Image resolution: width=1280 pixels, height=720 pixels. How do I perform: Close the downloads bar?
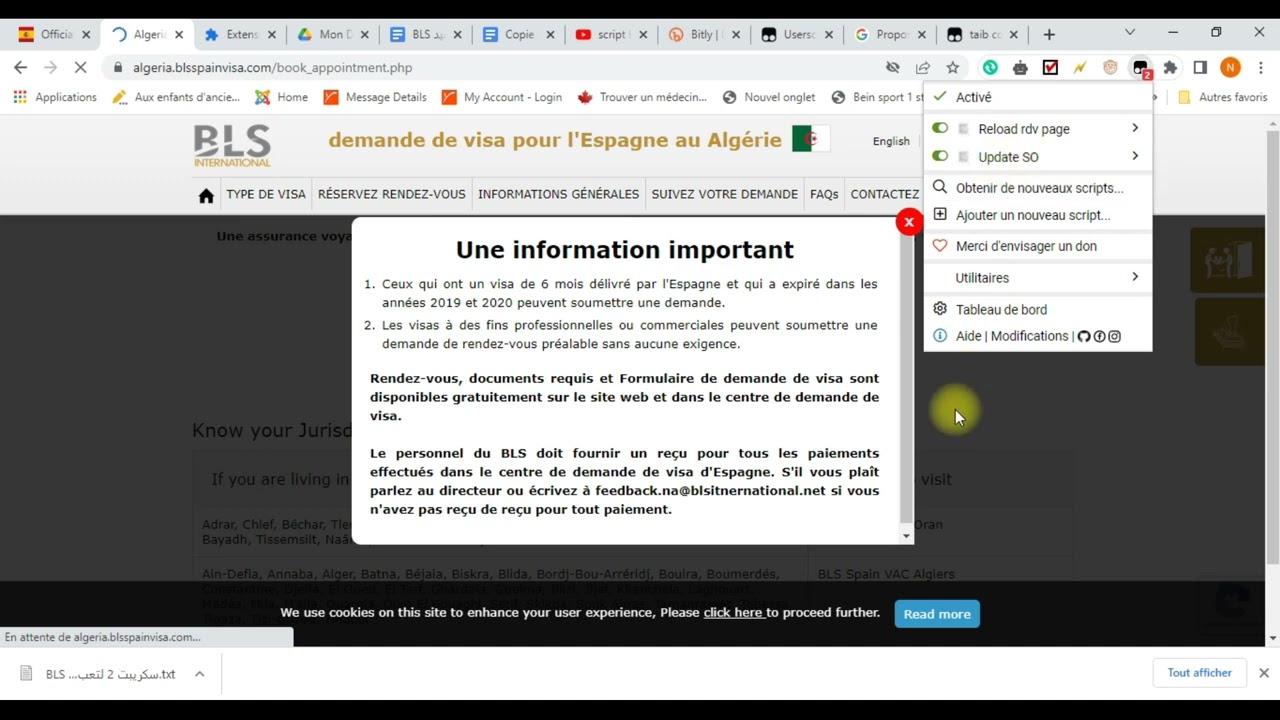(x=1264, y=673)
